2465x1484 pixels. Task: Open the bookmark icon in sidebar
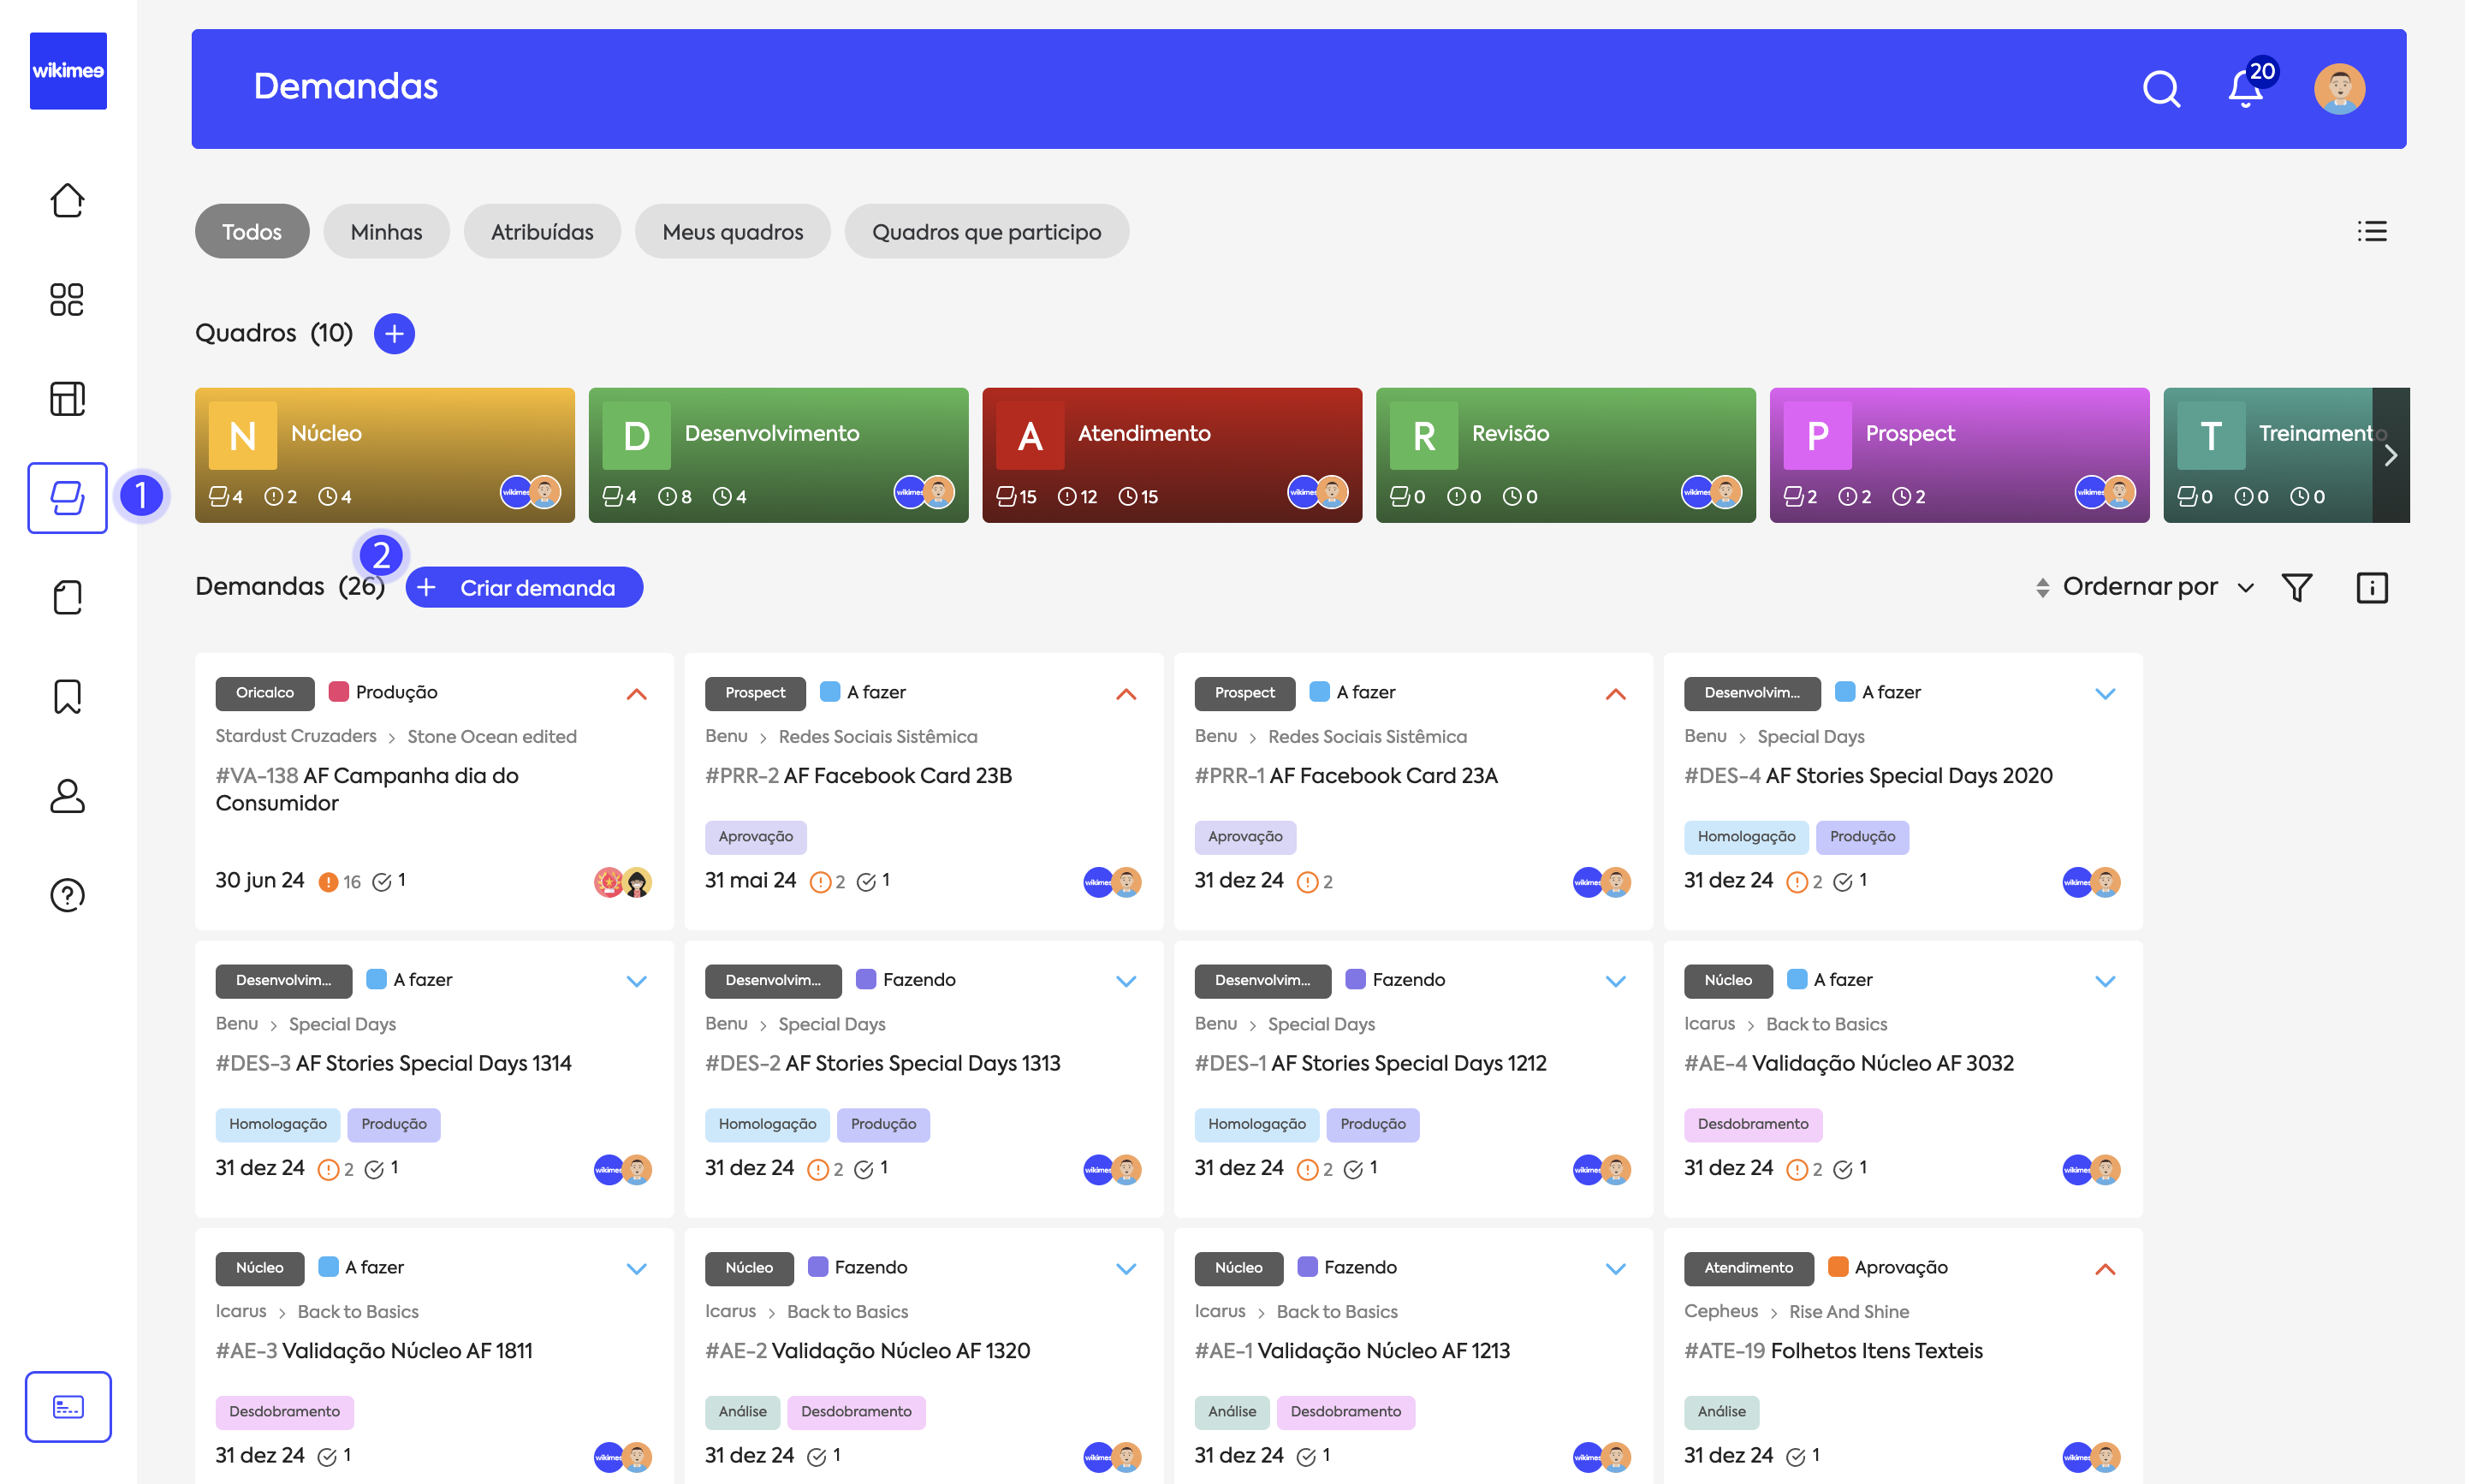(67, 696)
